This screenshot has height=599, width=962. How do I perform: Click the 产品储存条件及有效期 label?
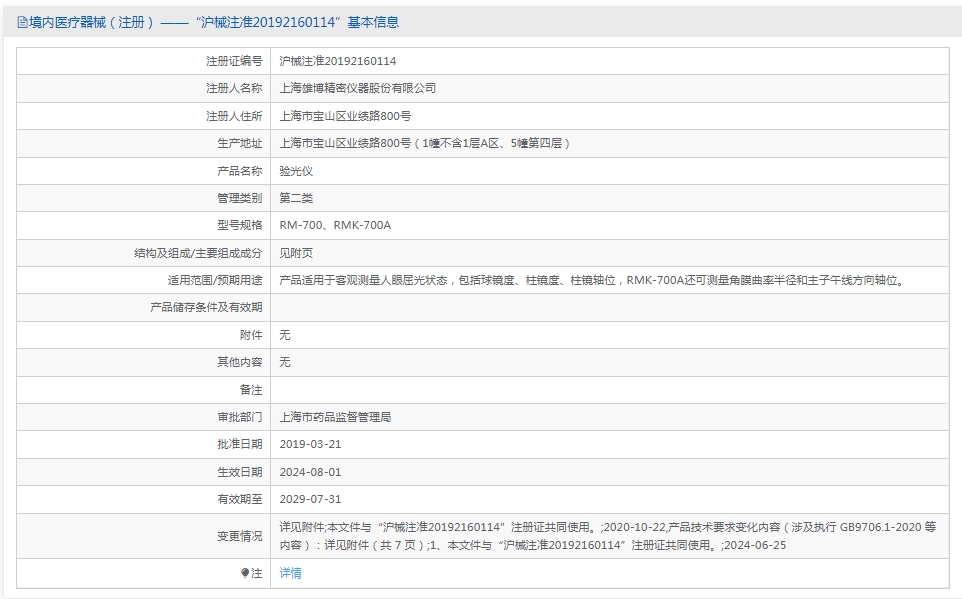[206, 307]
